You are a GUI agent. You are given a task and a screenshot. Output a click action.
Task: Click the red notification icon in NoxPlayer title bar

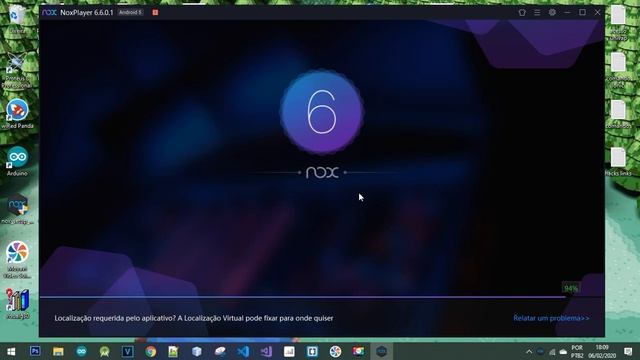click(x=155, y=13)
